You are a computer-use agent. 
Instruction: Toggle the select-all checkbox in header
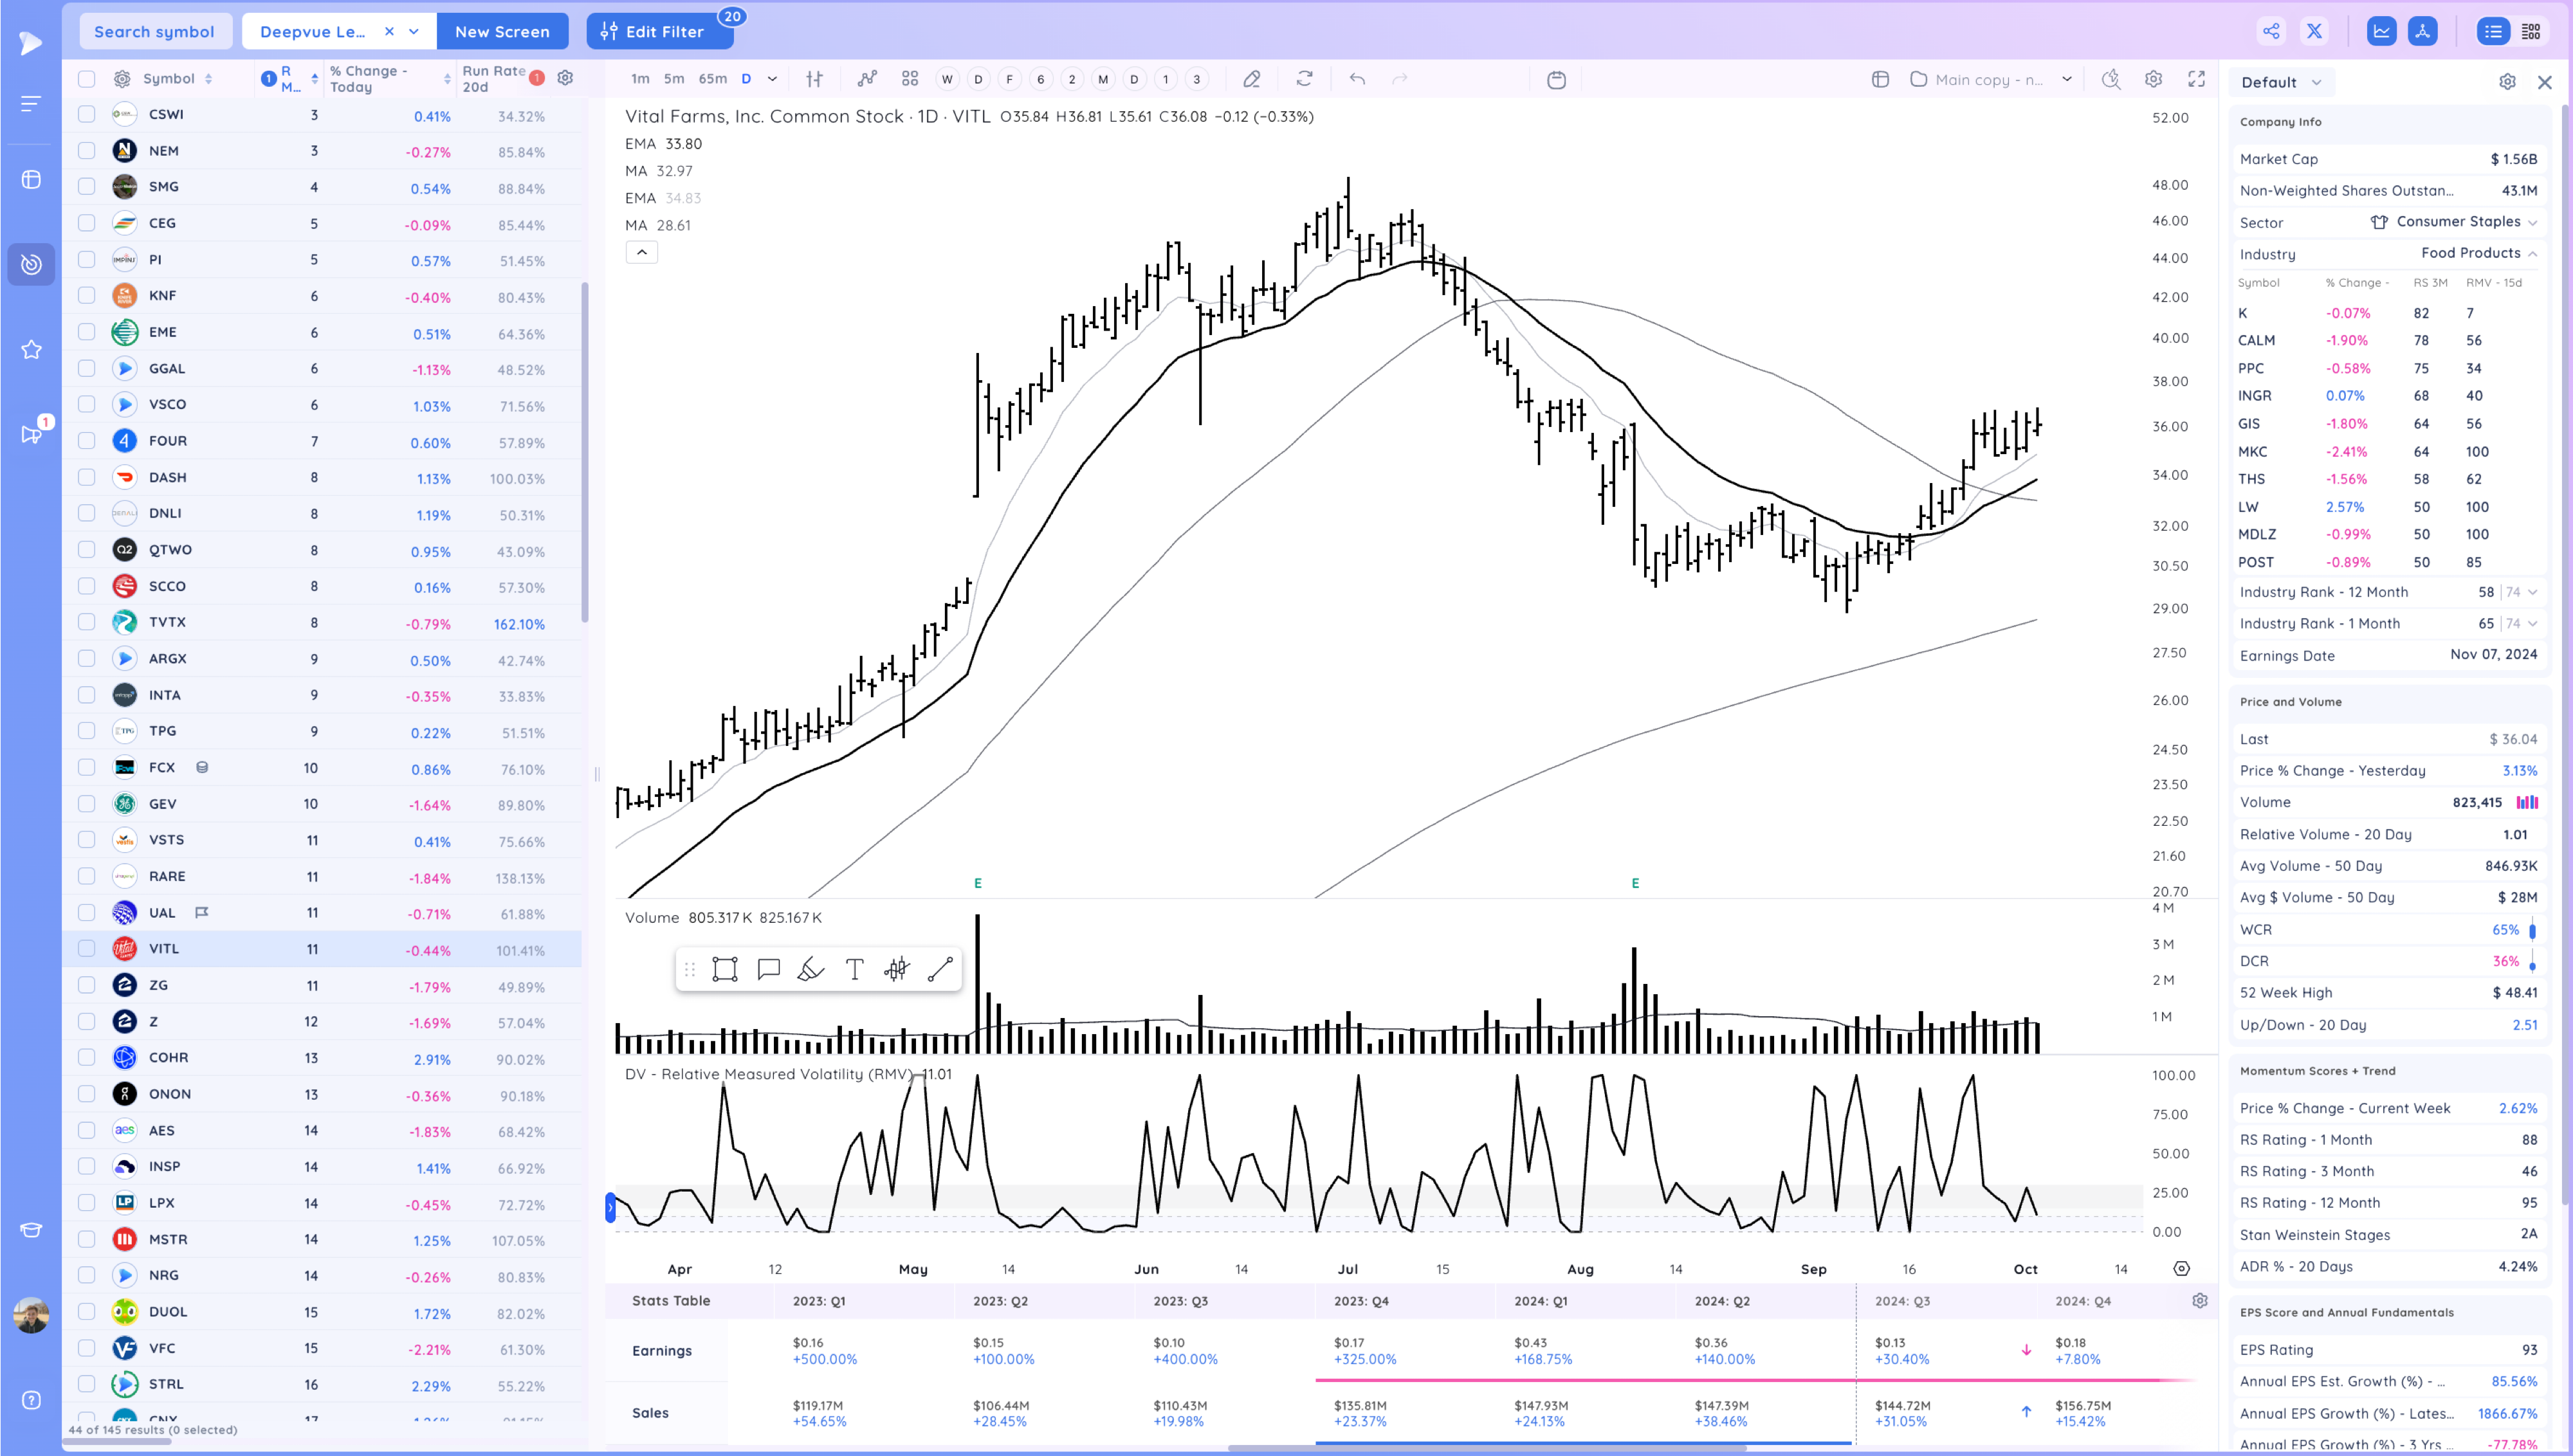click(87, 79)
